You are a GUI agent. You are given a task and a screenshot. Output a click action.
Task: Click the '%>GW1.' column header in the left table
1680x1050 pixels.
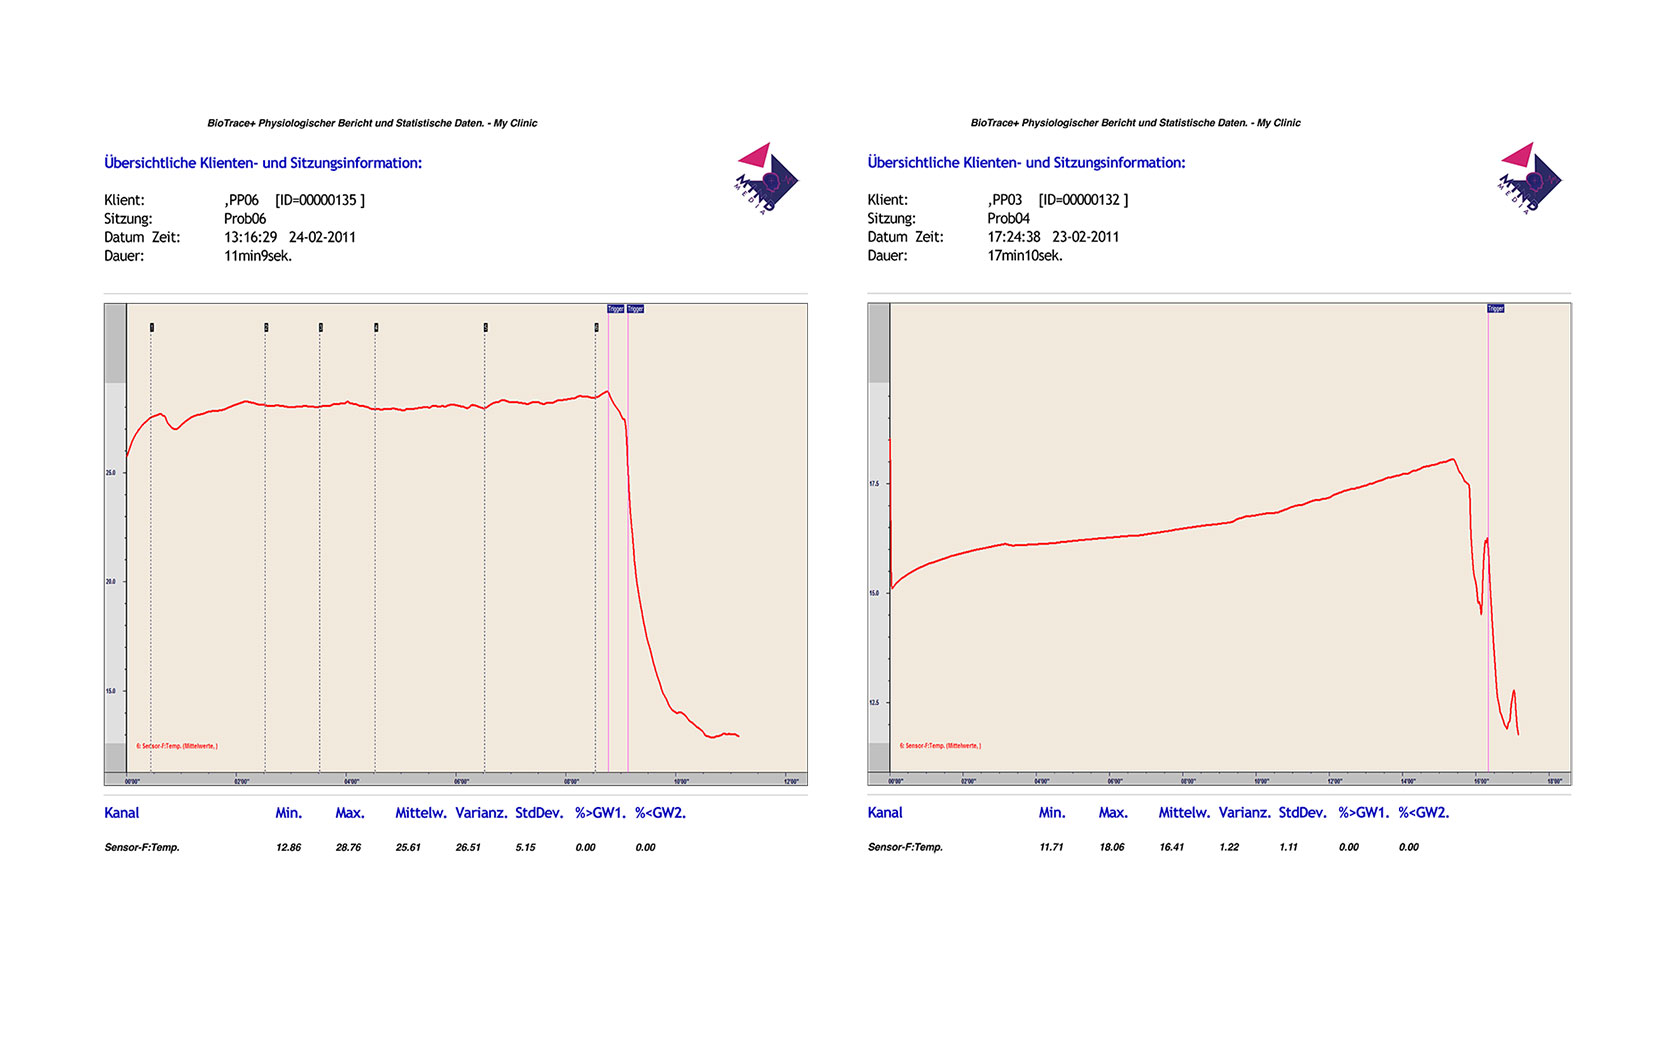click(600, 813)
